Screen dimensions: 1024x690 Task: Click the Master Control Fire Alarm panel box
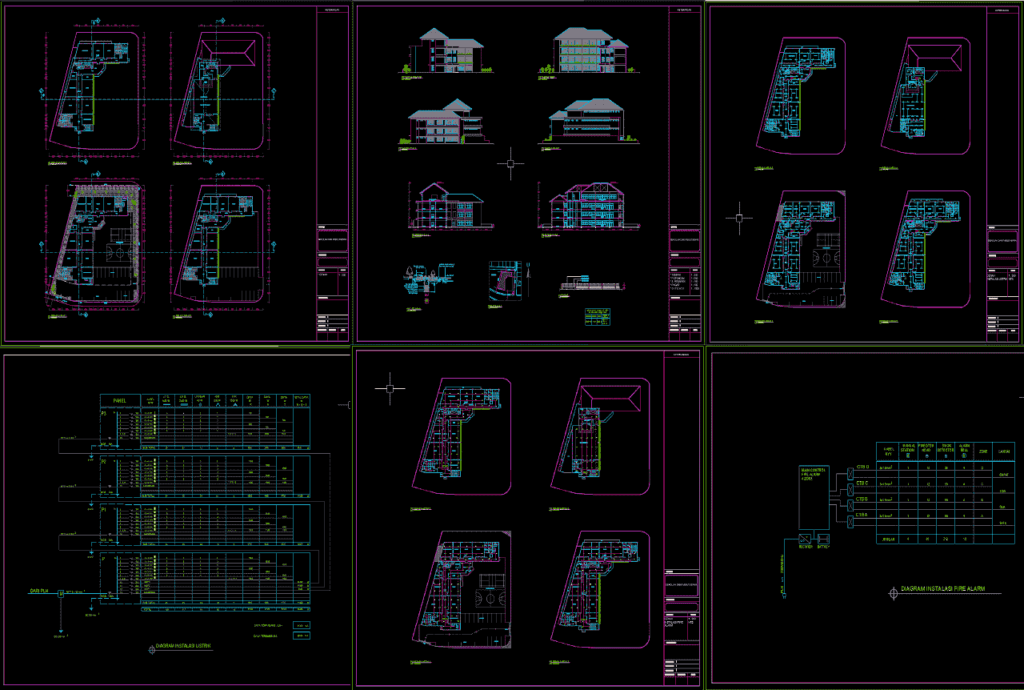814,497
